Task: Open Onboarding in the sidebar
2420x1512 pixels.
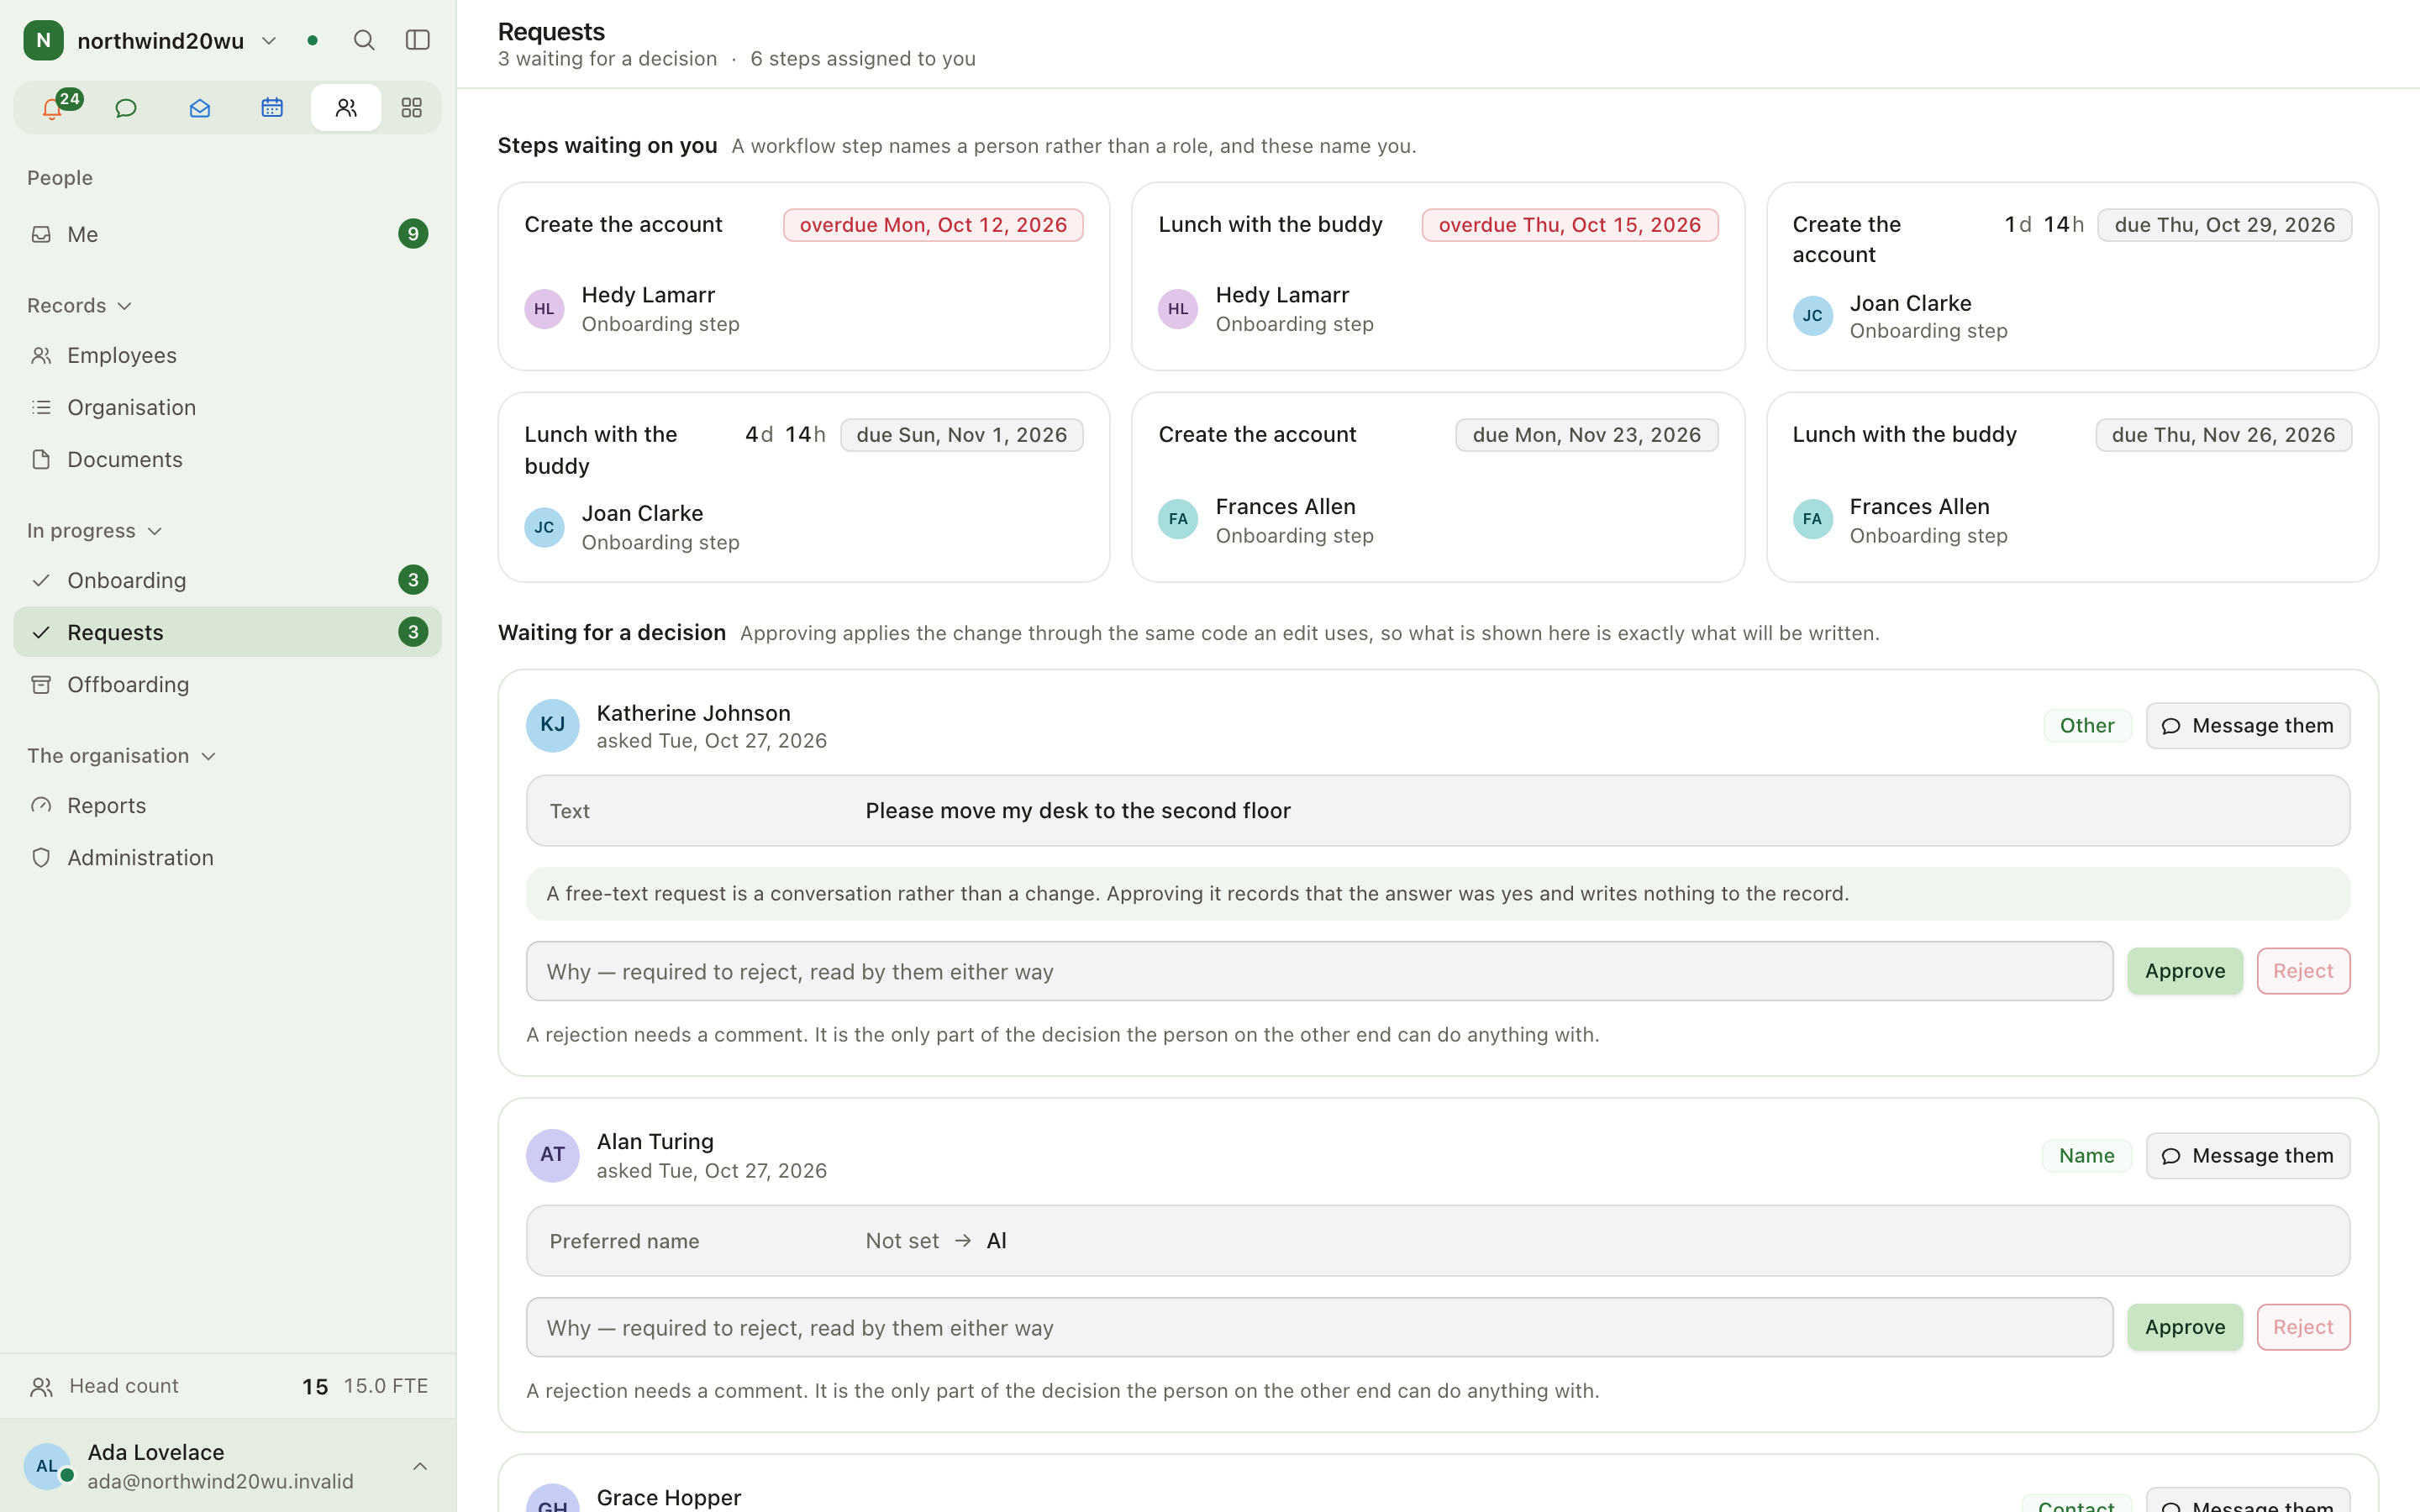Action: pos(228,580)
